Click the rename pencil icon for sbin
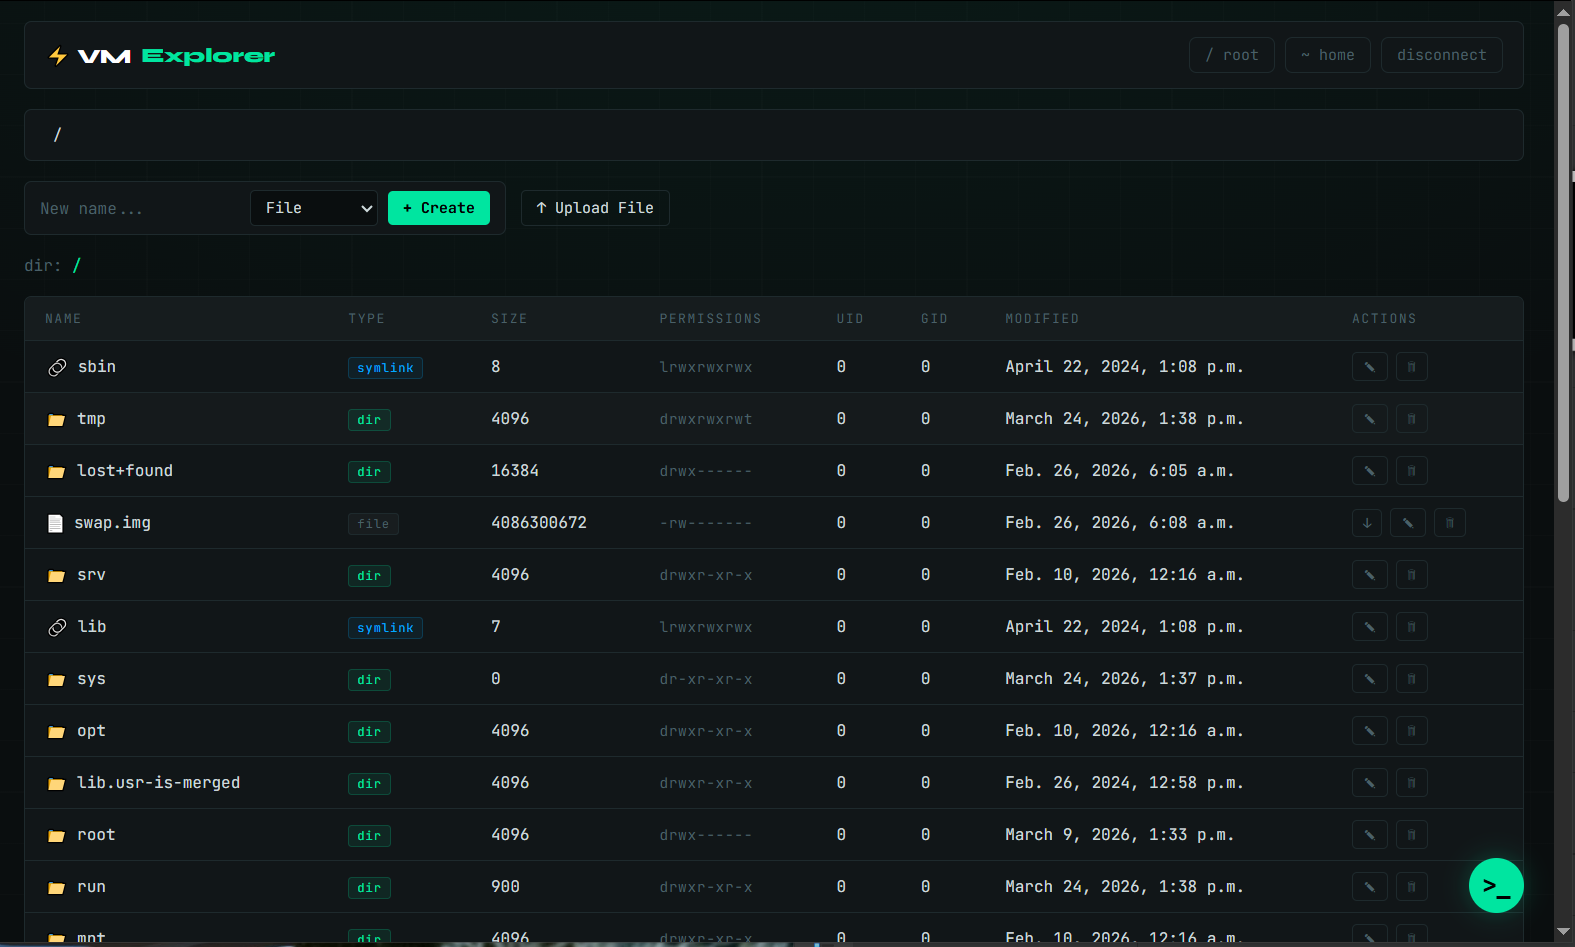Image resolution: width=1575 pixels, height=947 pixels. (x=1369, y=367)
